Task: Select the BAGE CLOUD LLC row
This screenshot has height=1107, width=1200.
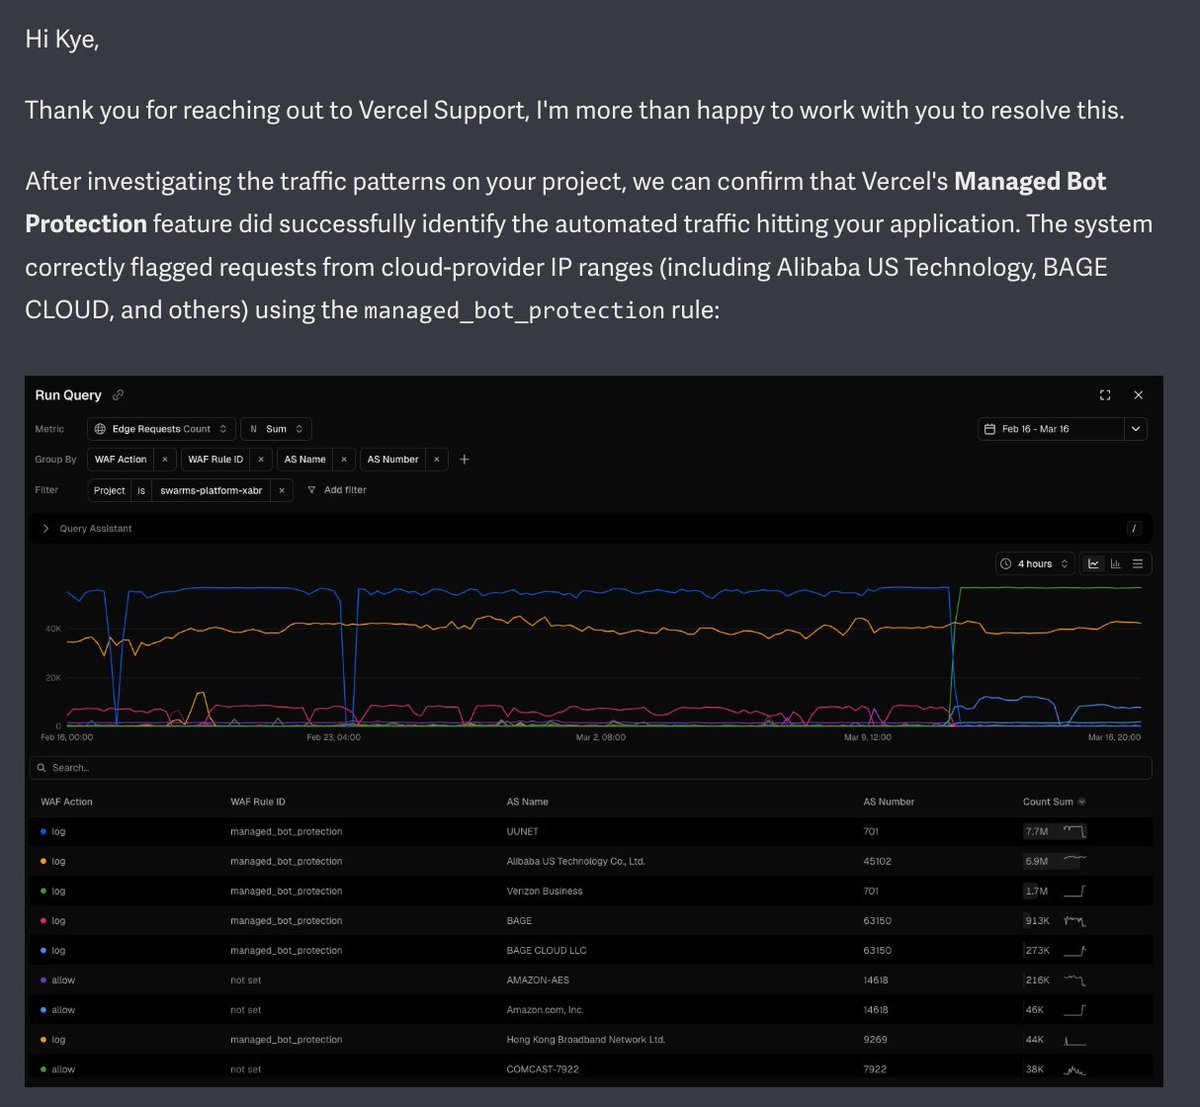Action: click(590, 951)
